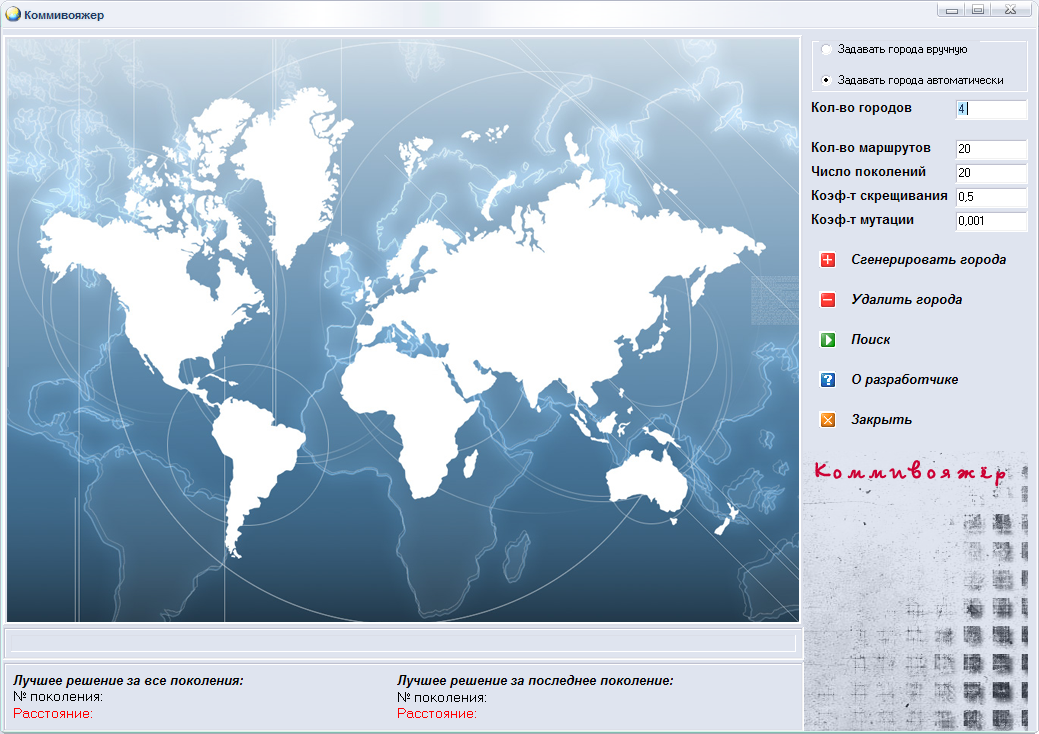Click '№ поколения:' under last generation

(x=441, y=698)
